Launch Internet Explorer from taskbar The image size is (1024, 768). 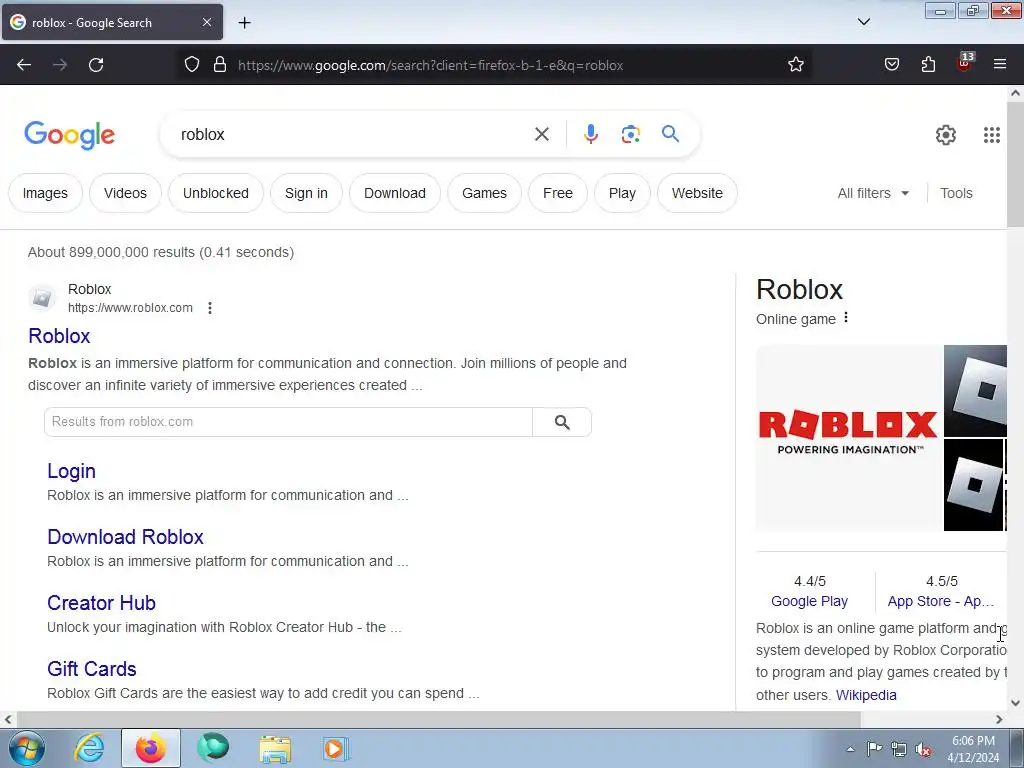(89, 748)
